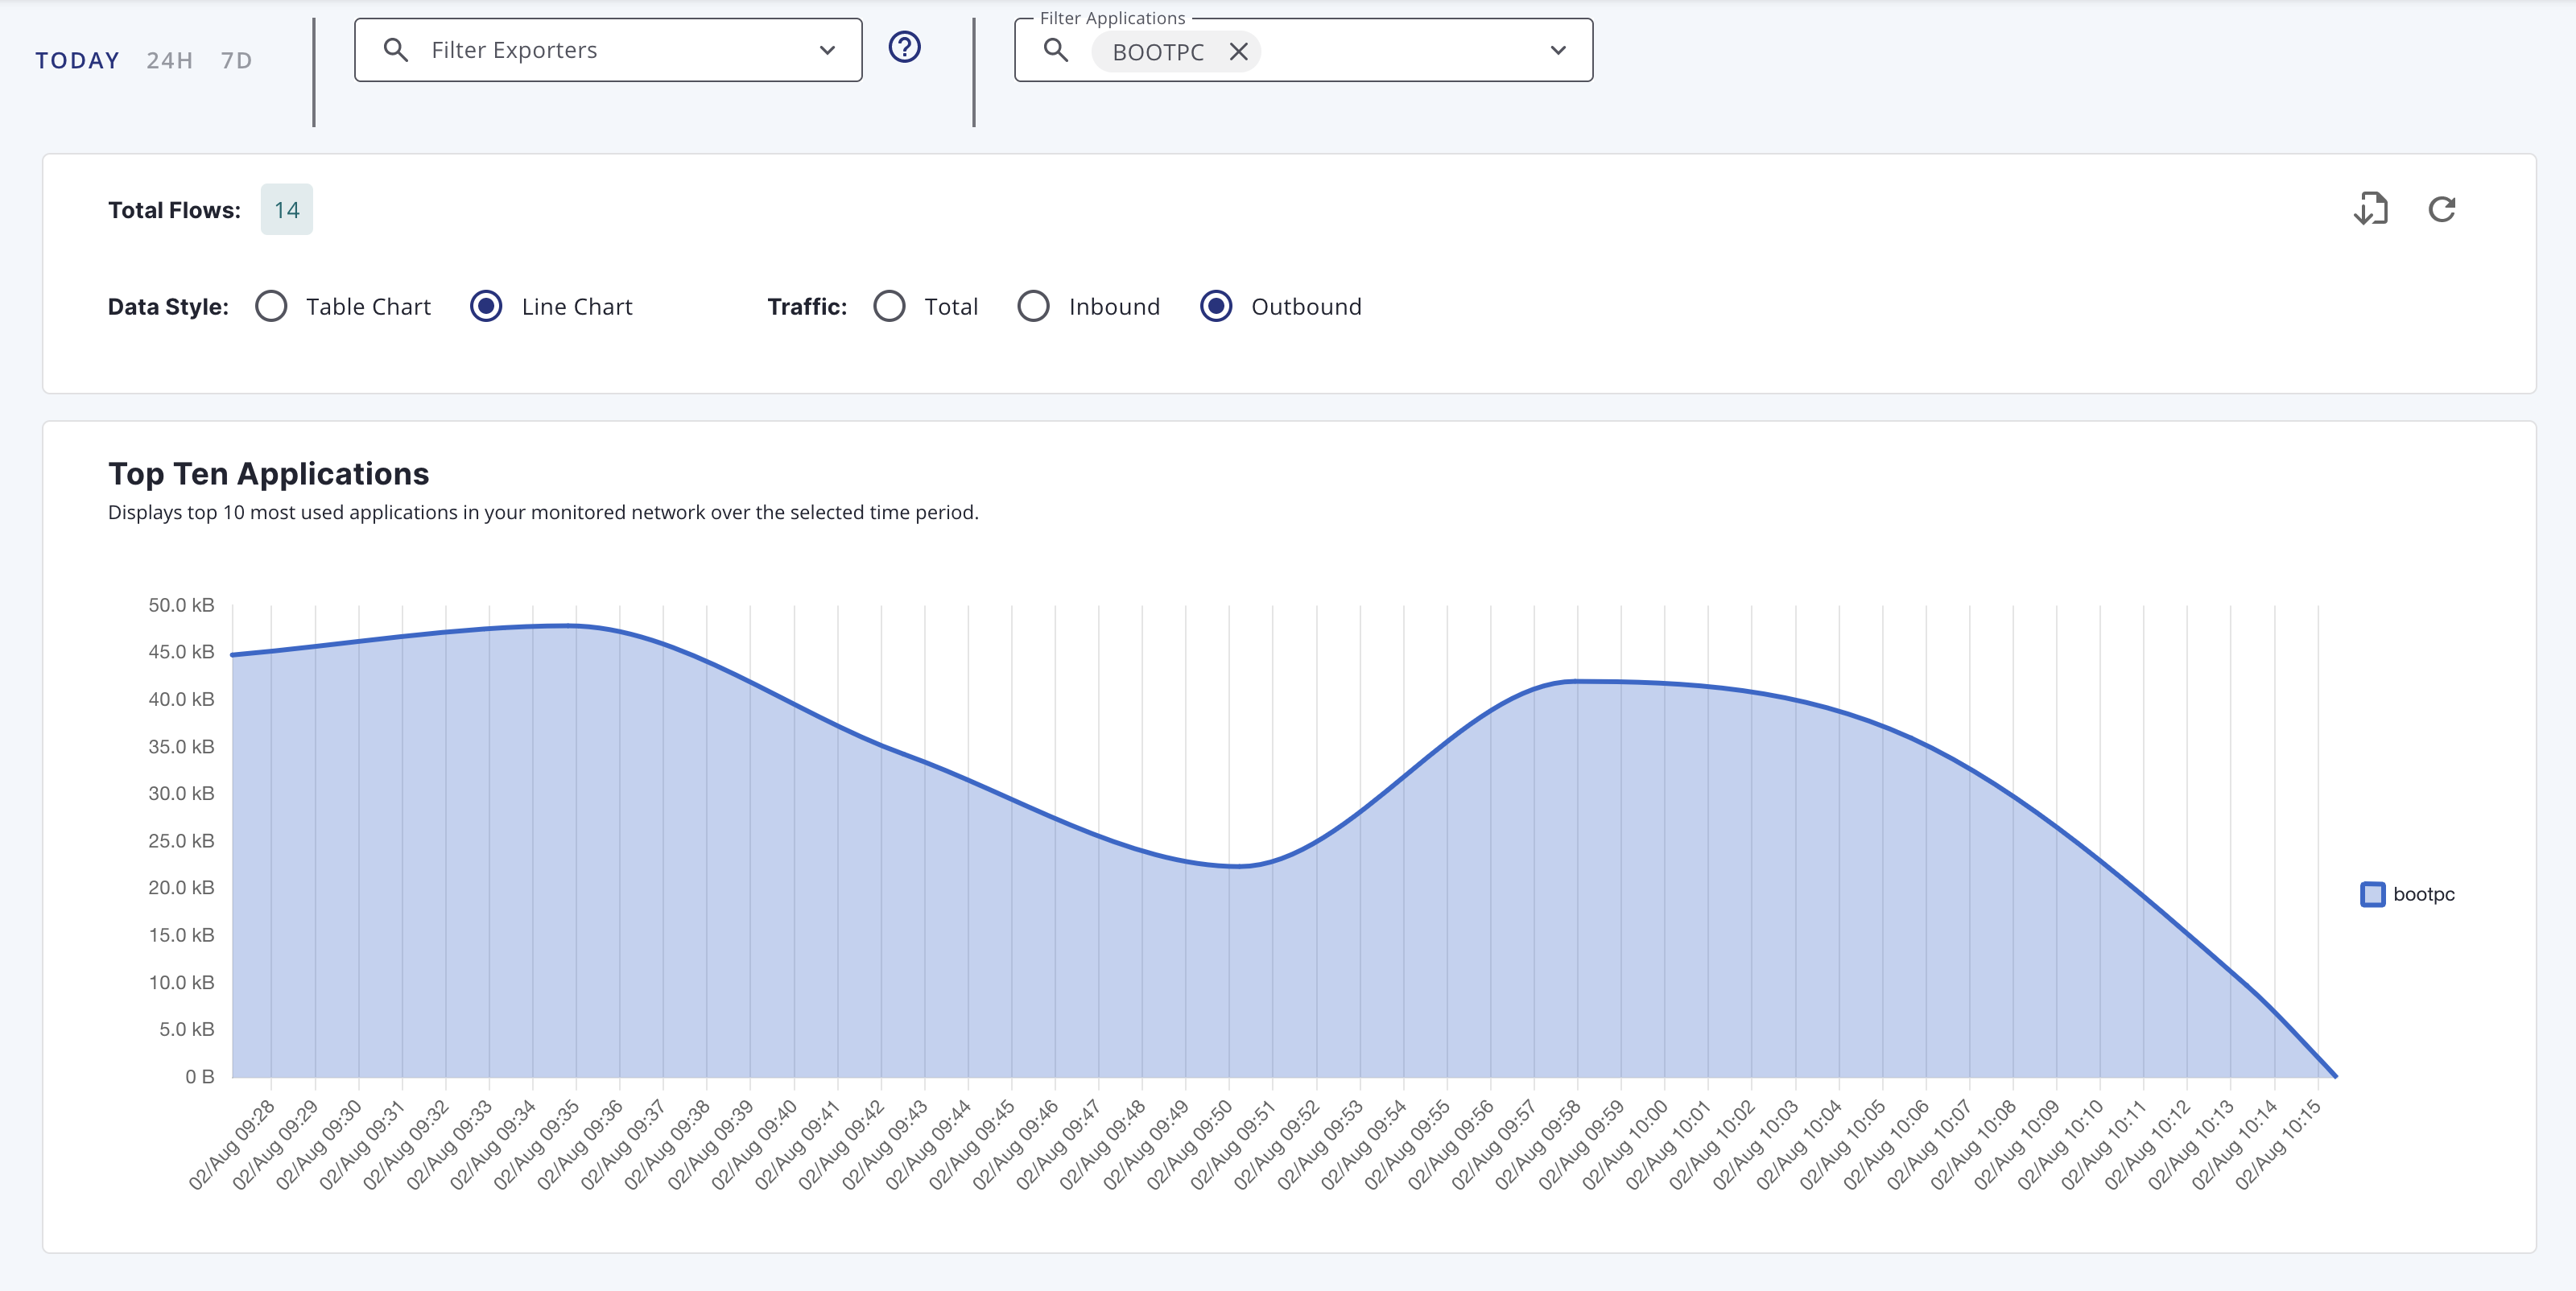Click the Total Flows label
Viewport: 2576px width, 1291px height.
pos(174,210)
